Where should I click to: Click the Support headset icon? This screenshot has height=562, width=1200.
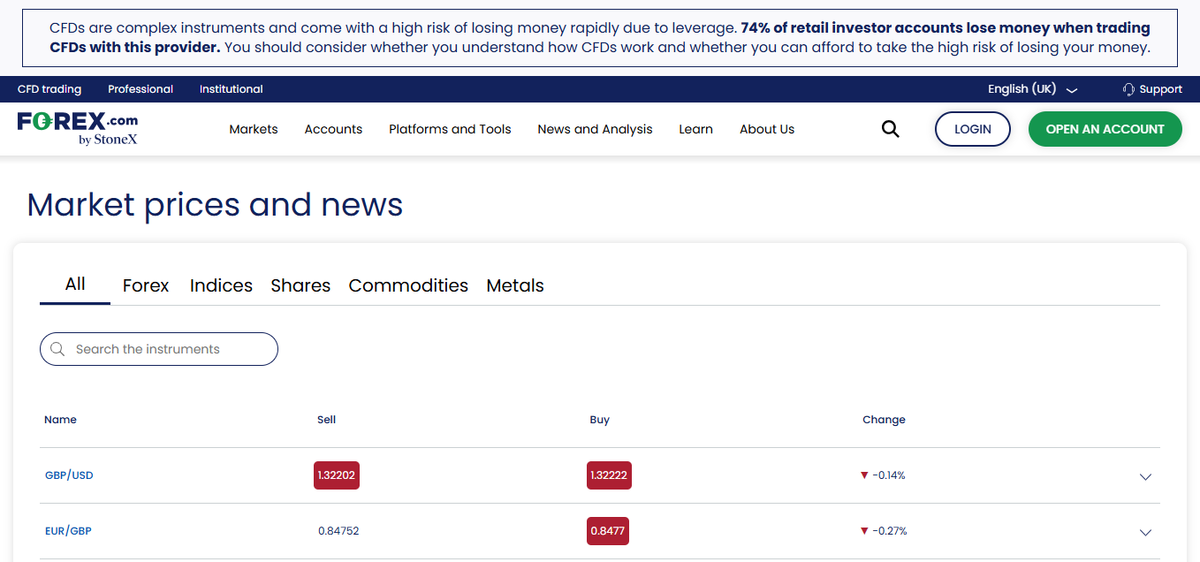point(1129,89)
